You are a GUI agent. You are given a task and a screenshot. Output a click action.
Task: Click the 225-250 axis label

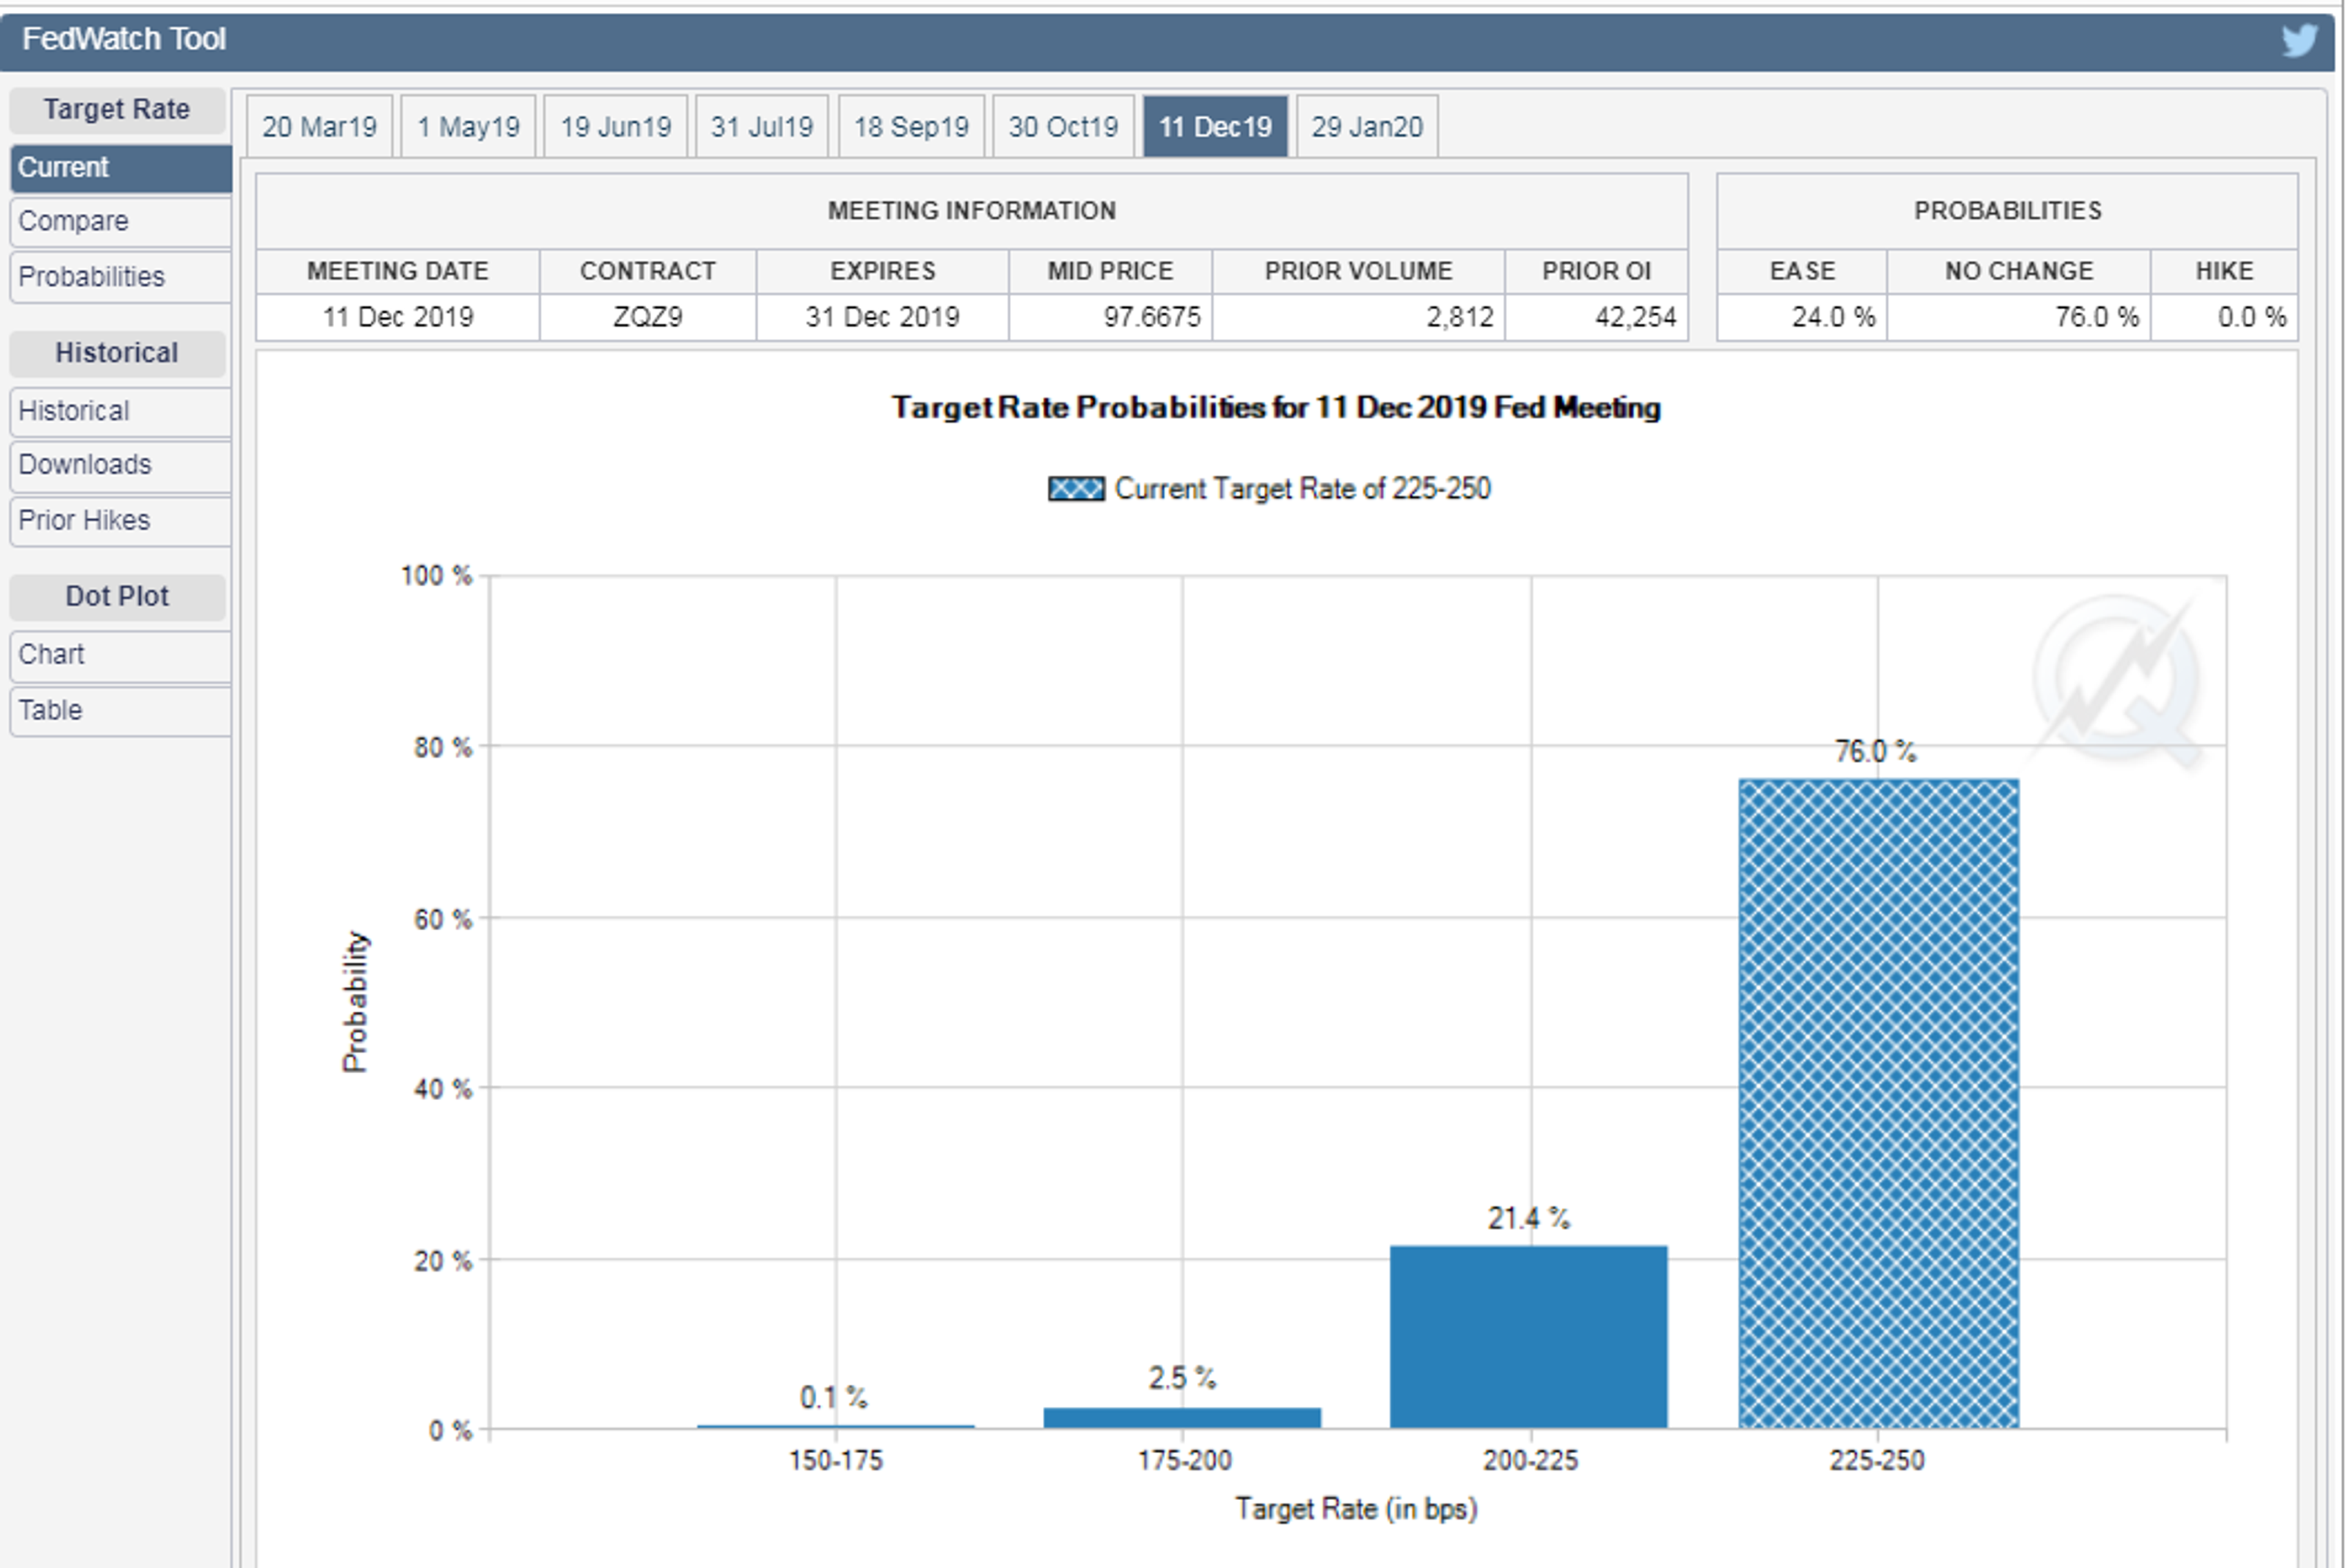click(1877, 1461)
